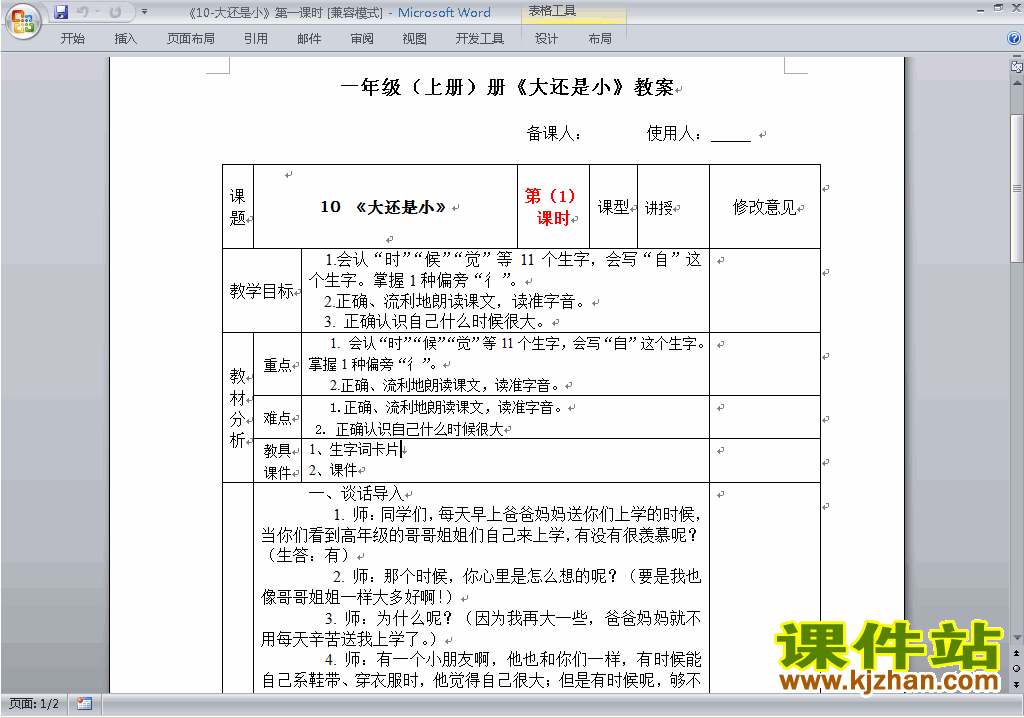Click the macro recording icon in status bar
This screenshot has height=718, width=1024.
coord(84,704)
